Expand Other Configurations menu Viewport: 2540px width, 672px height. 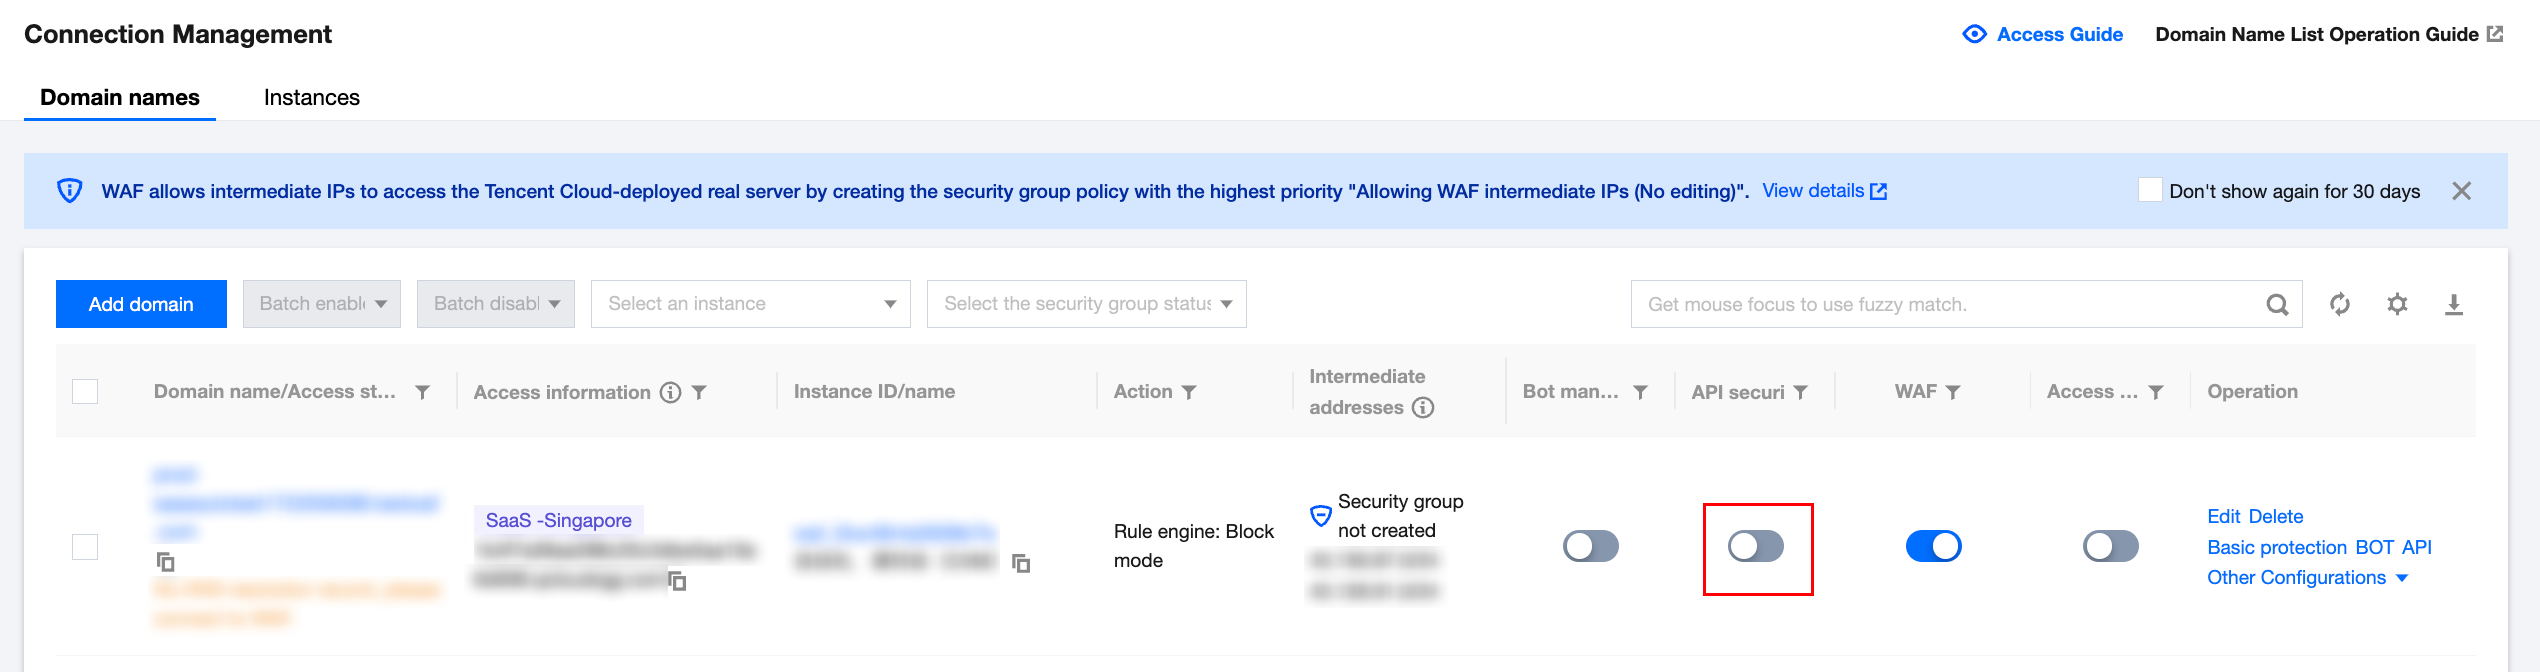pyautogui.click(x=2307, y=578)
